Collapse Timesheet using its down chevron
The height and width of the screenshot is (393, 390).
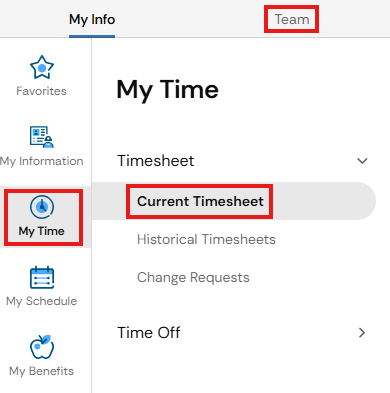click(362, 161)
